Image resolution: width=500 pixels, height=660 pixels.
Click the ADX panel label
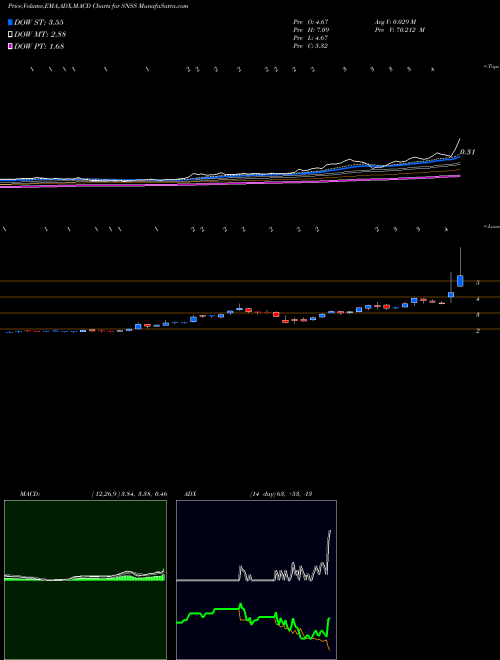(191, 494)
